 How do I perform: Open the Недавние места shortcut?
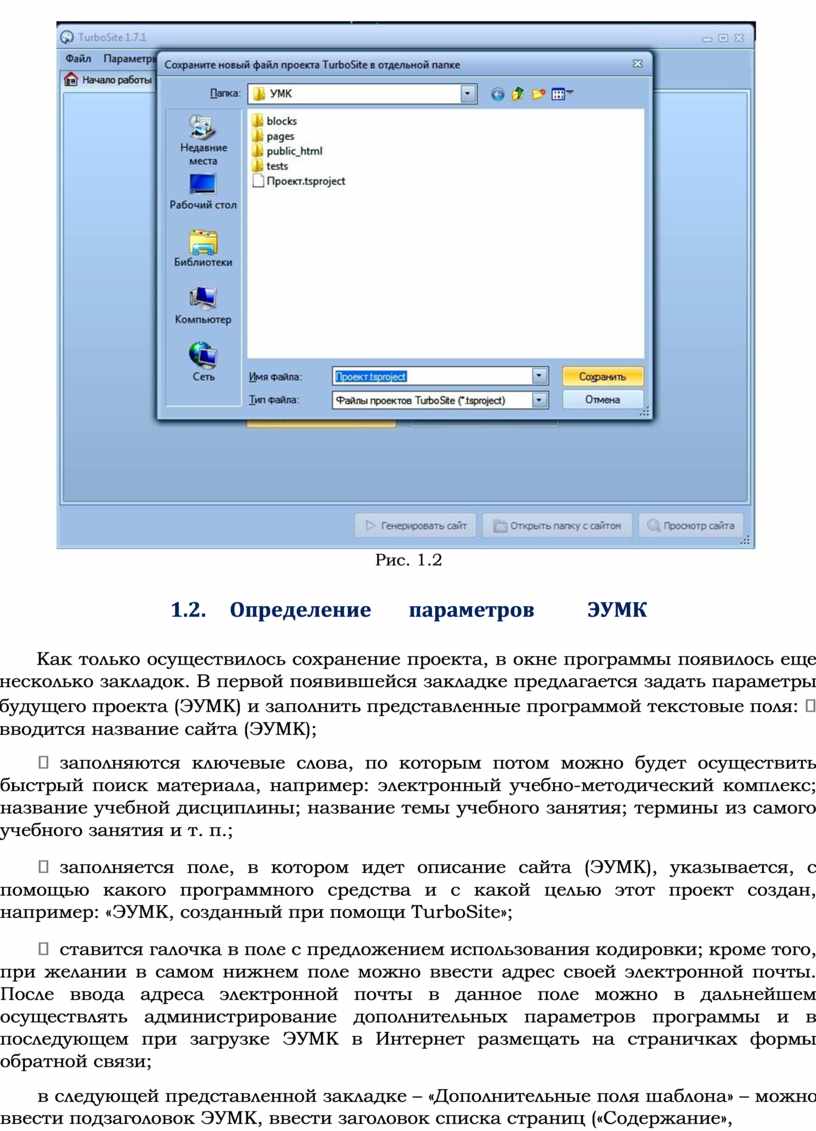203,141
